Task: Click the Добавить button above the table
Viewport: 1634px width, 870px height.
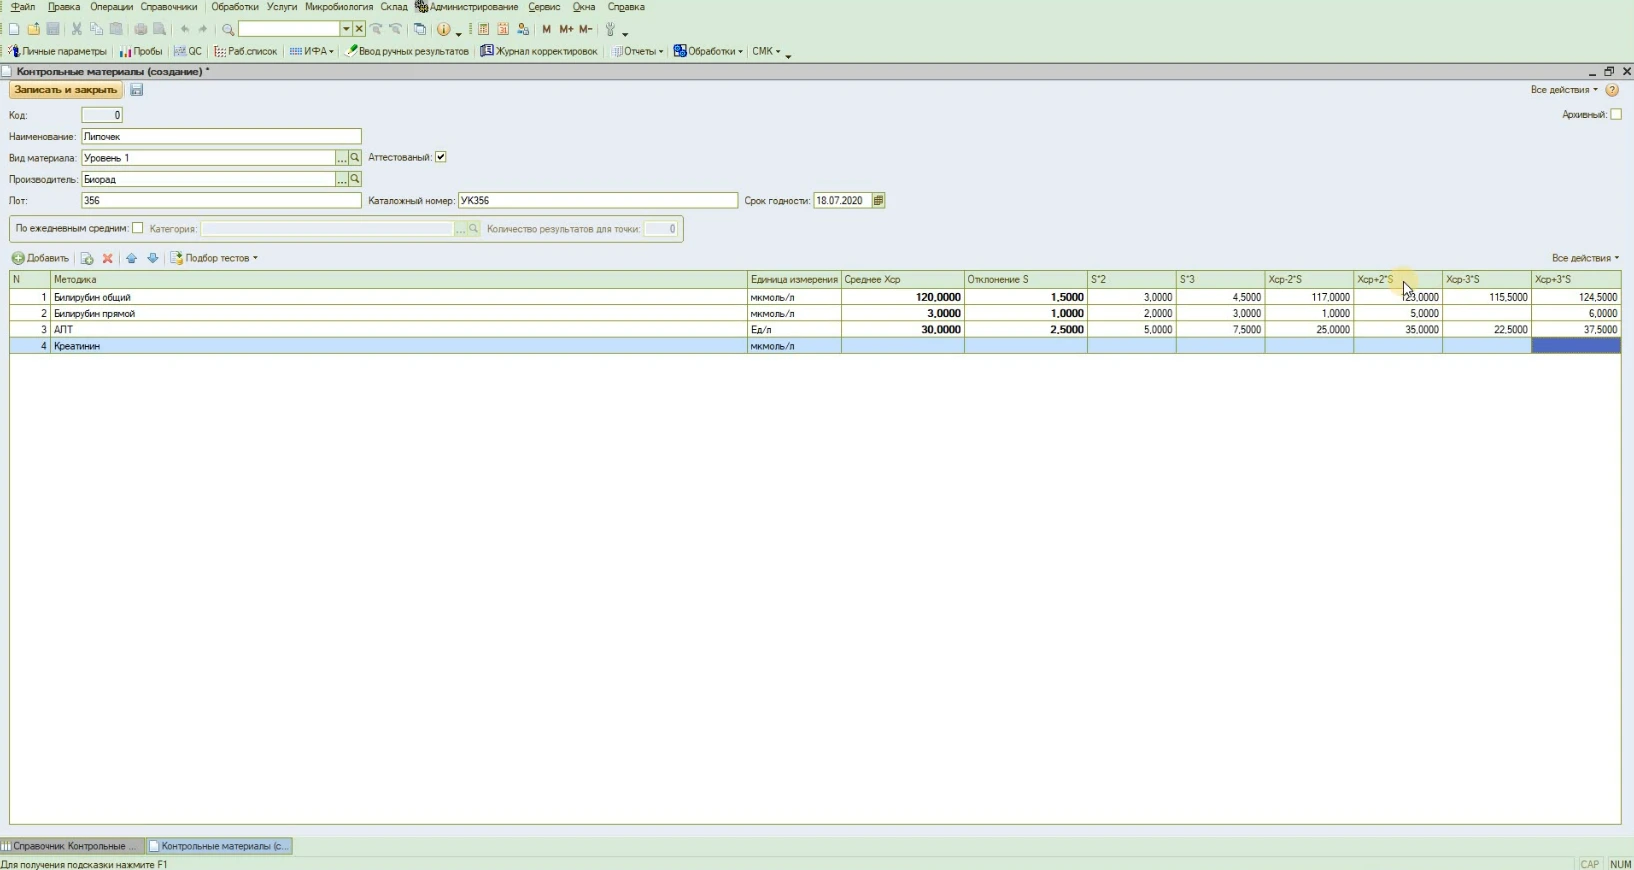Action: pos(41,258)
